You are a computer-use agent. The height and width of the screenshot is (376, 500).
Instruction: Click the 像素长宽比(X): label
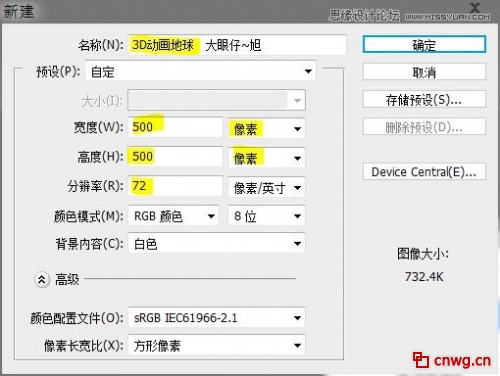[x=84, y=346]
